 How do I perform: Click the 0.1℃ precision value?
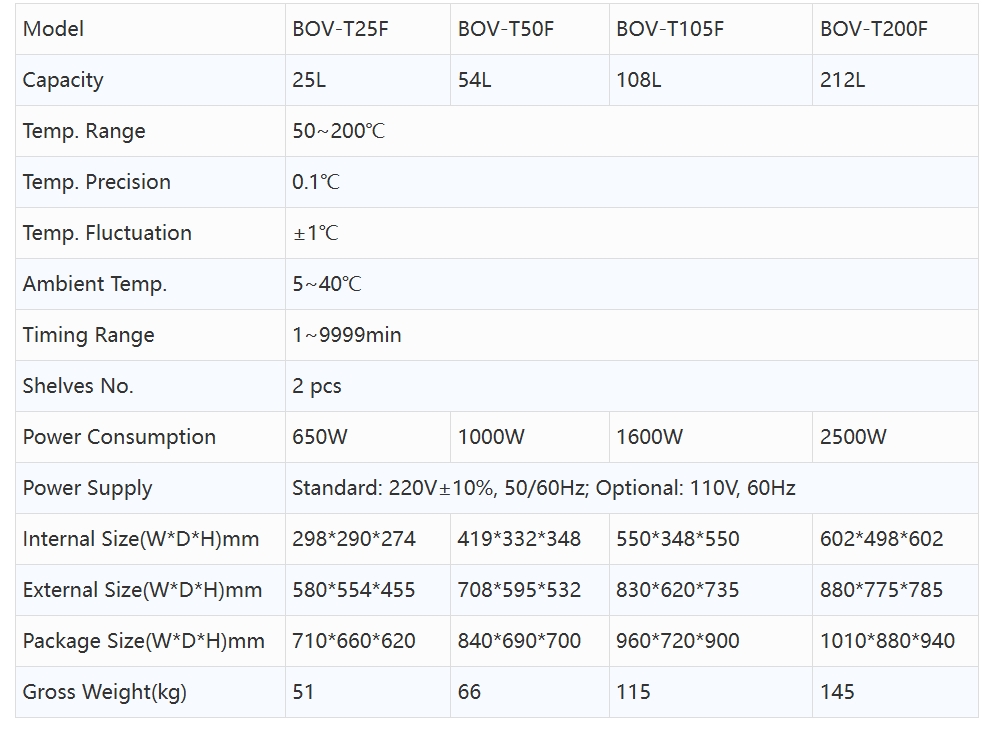coord(316,182)
